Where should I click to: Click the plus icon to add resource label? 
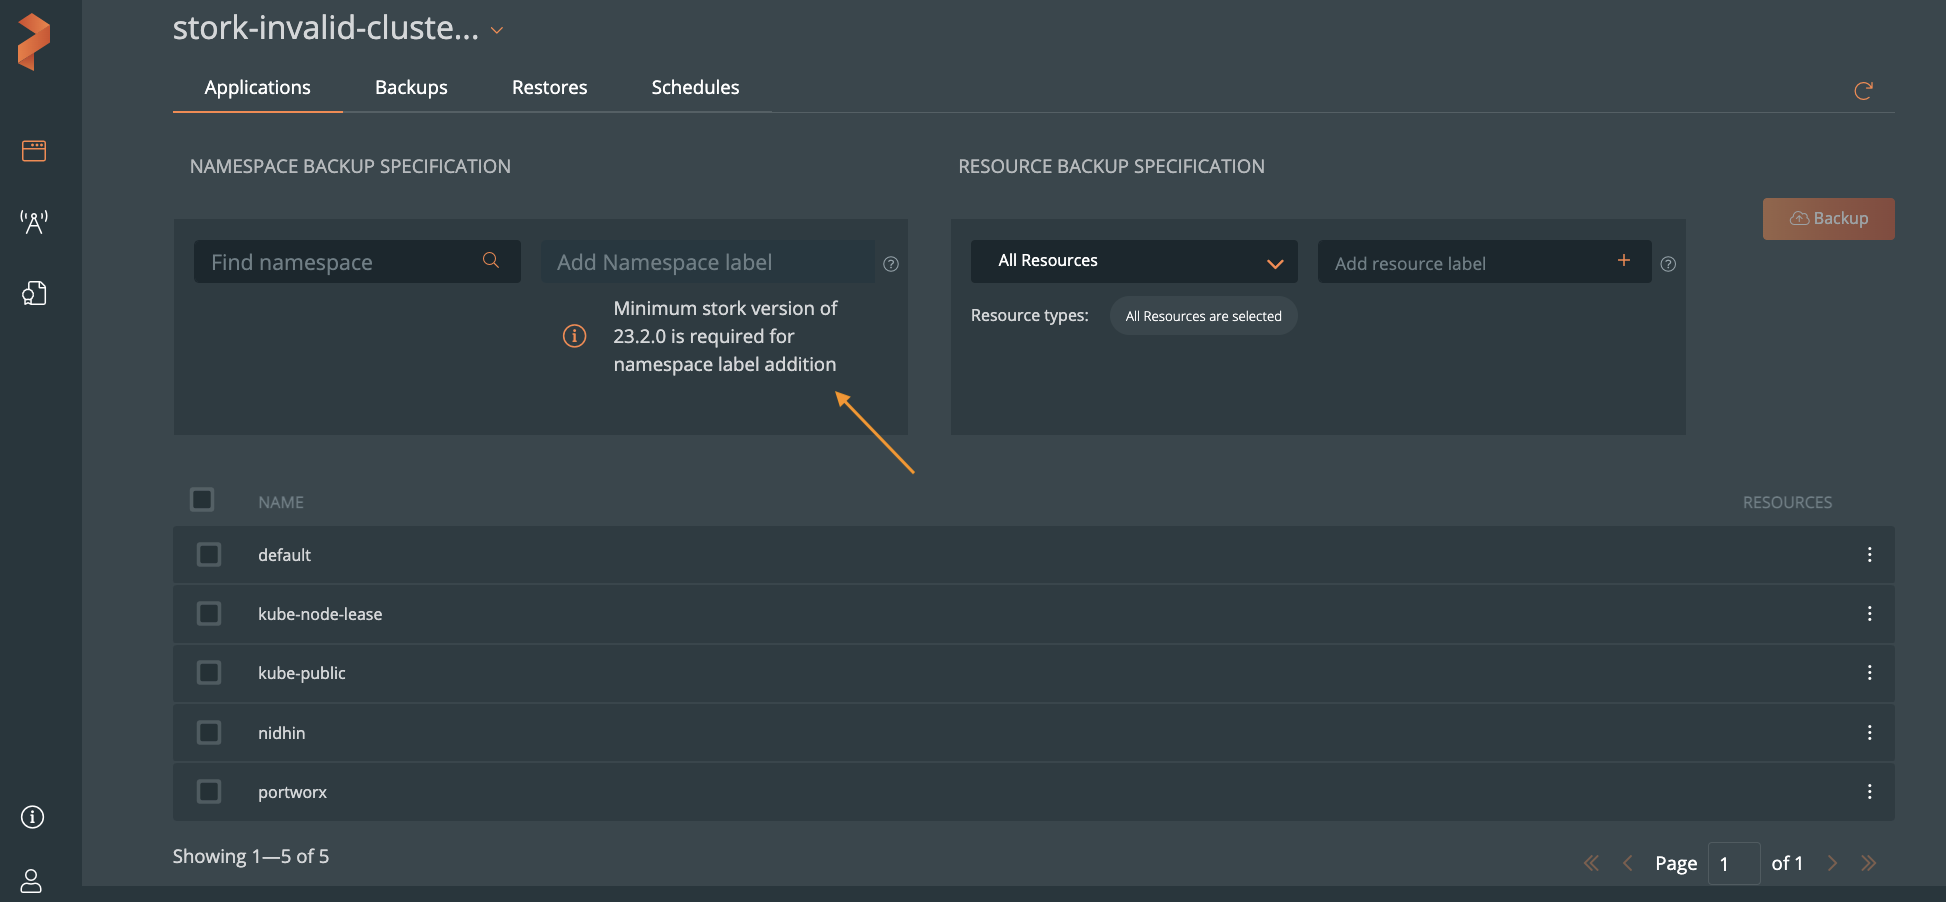coord(1624,261)
